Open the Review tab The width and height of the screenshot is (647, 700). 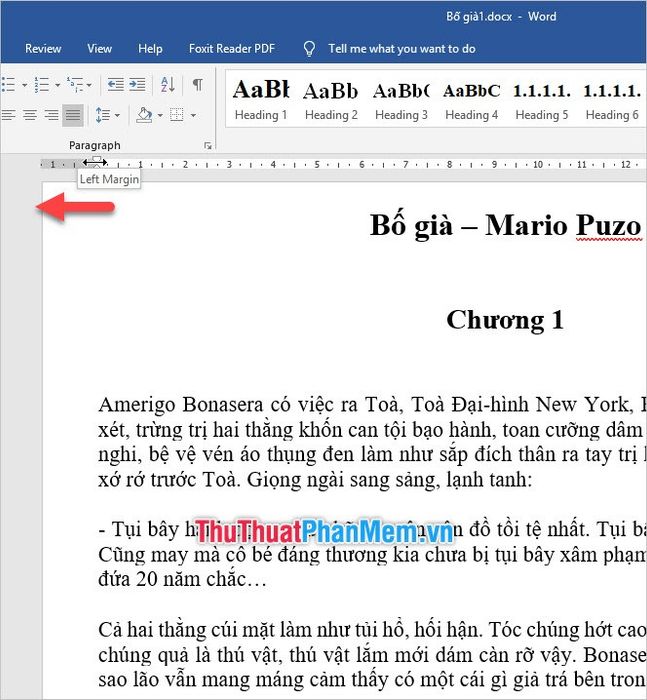pos(43,49)
